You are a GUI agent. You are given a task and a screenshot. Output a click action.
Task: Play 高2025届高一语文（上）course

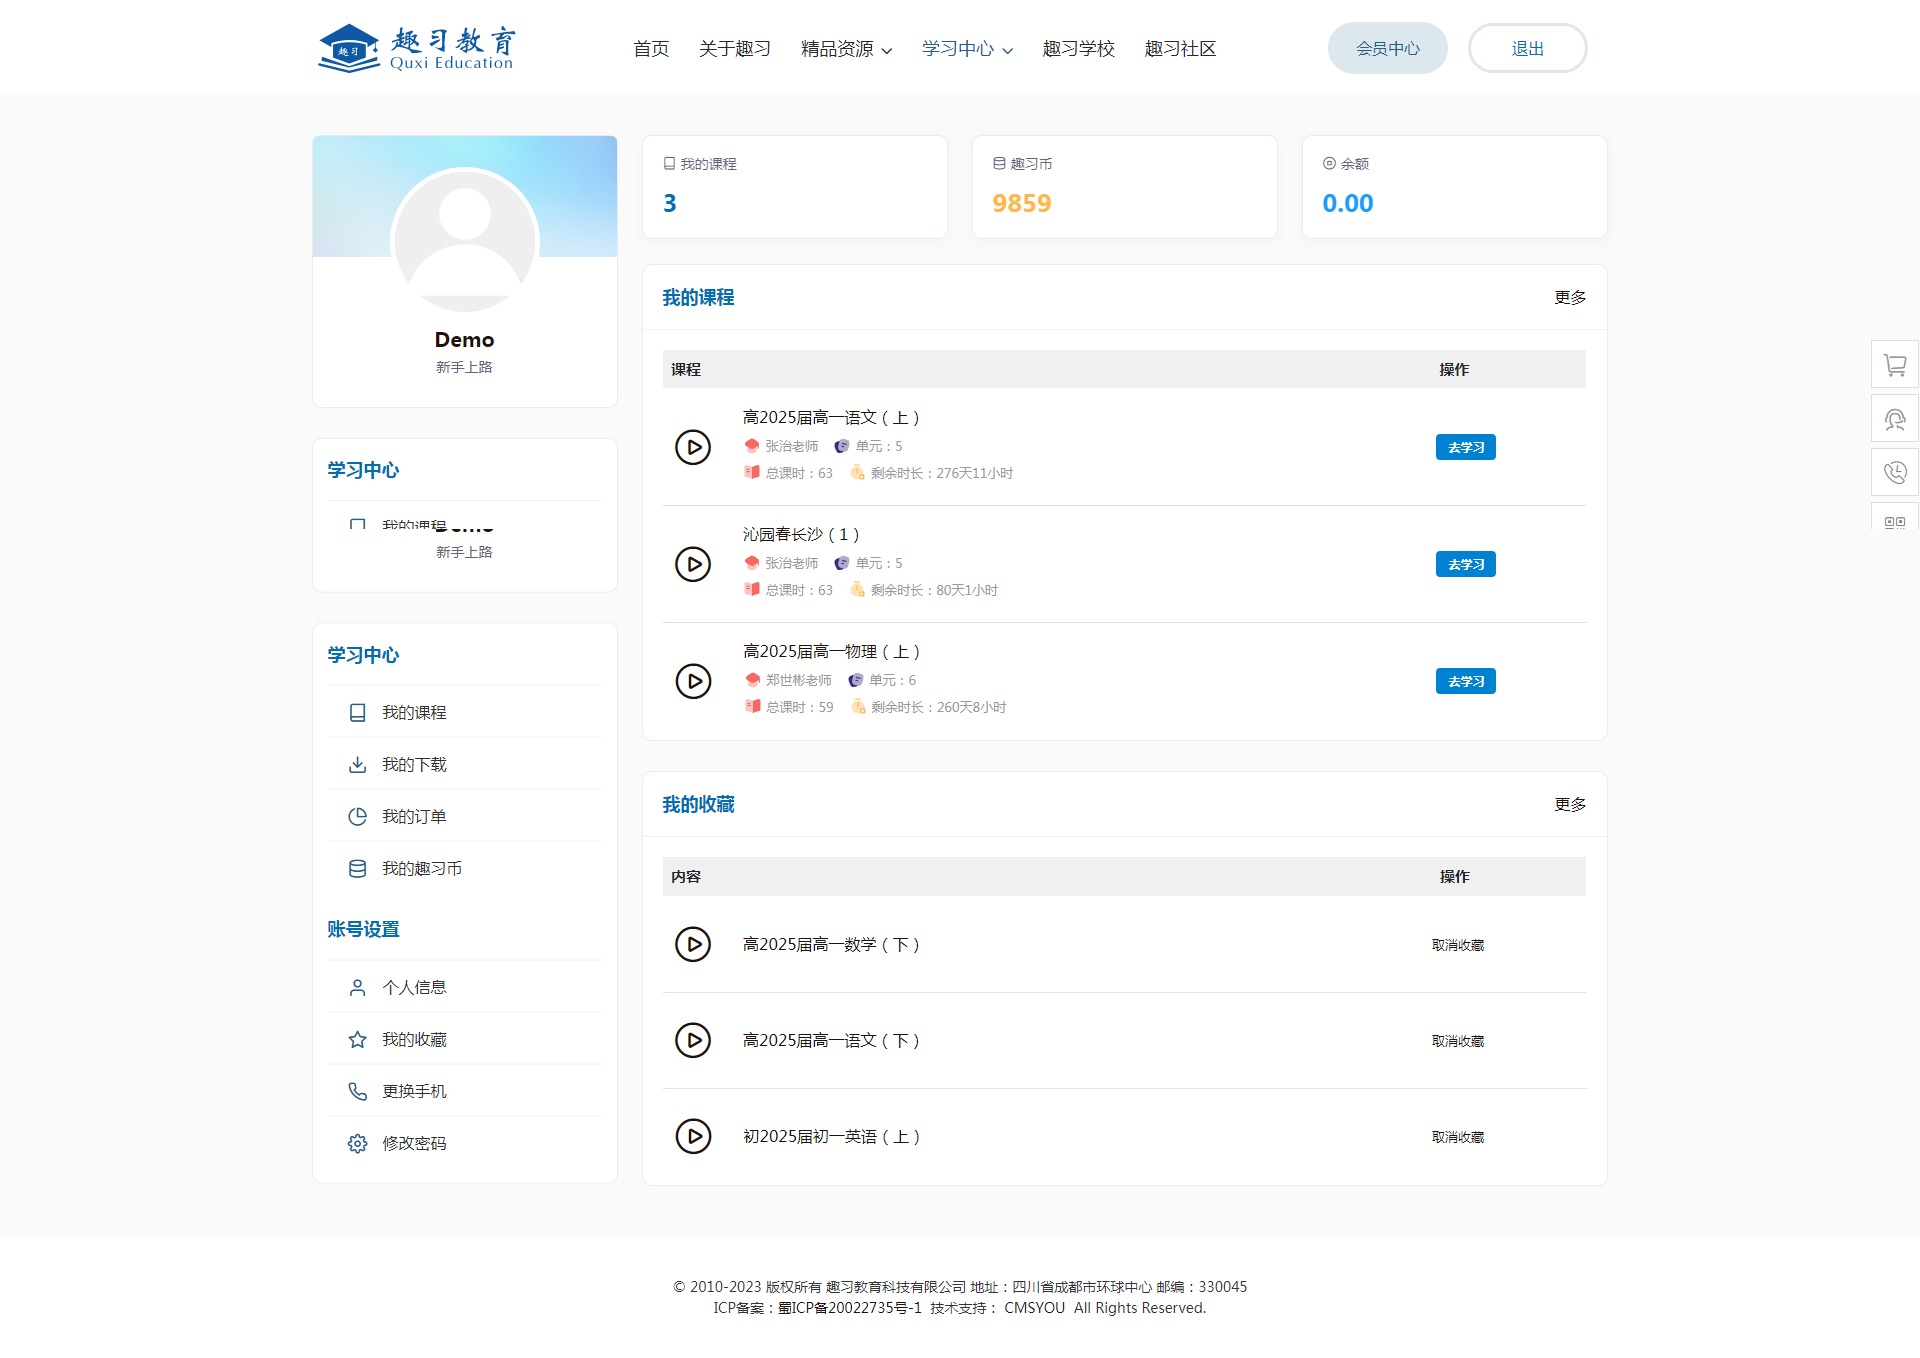693,447
